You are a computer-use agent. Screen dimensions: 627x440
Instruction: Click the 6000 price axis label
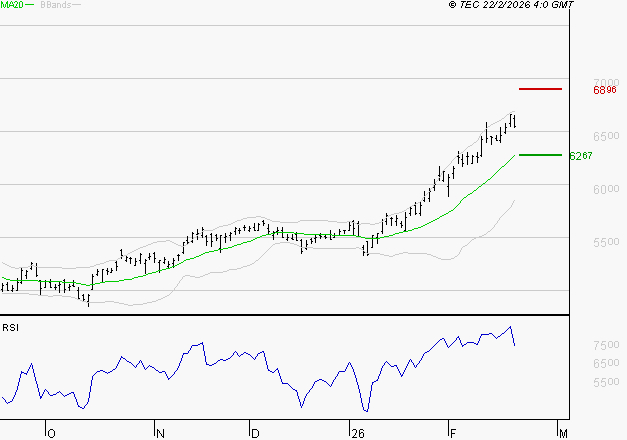[606, 189]
